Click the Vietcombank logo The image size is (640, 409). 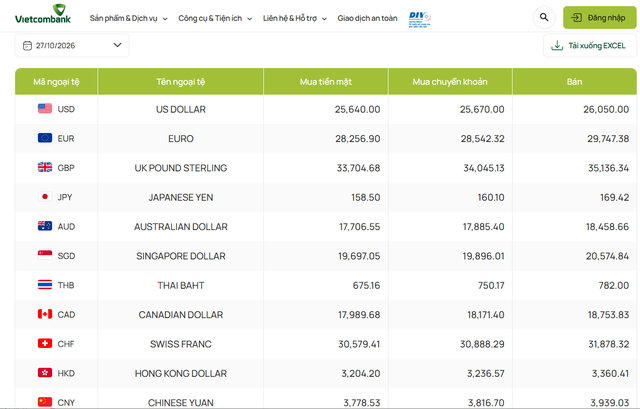tap(43, 14)
